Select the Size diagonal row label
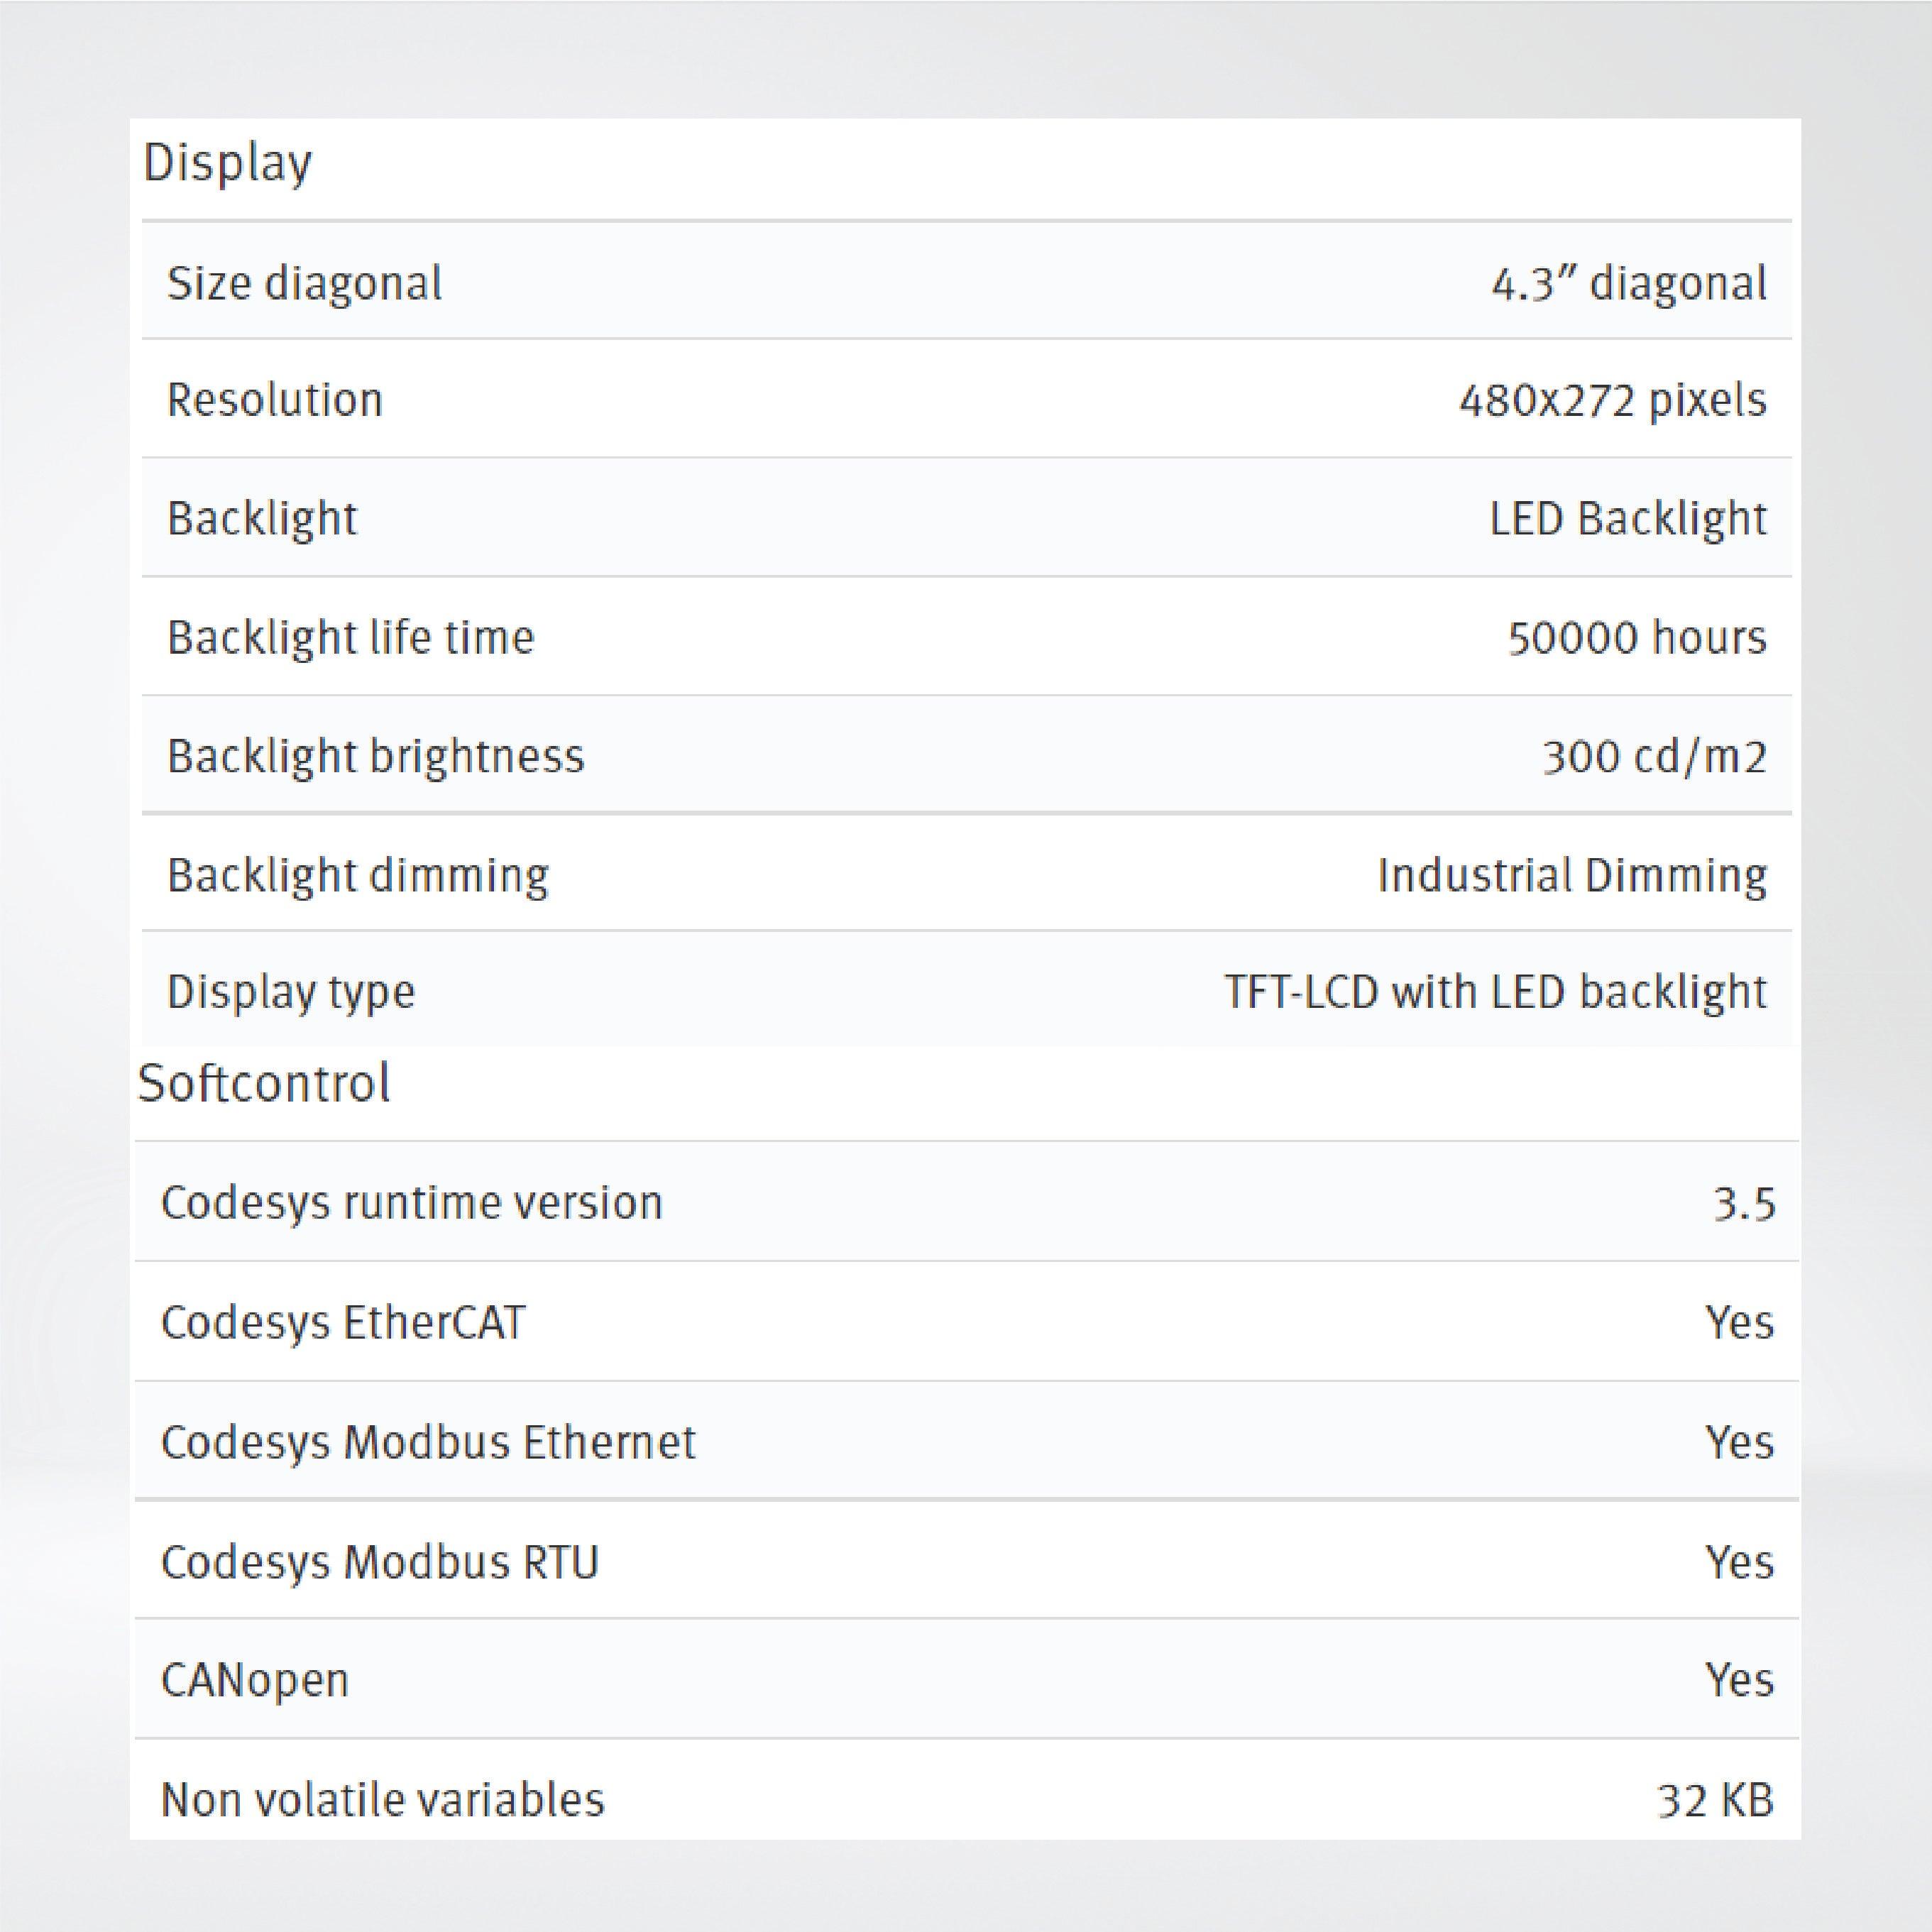1932x1932 pixels. click(x=304, y=283)
